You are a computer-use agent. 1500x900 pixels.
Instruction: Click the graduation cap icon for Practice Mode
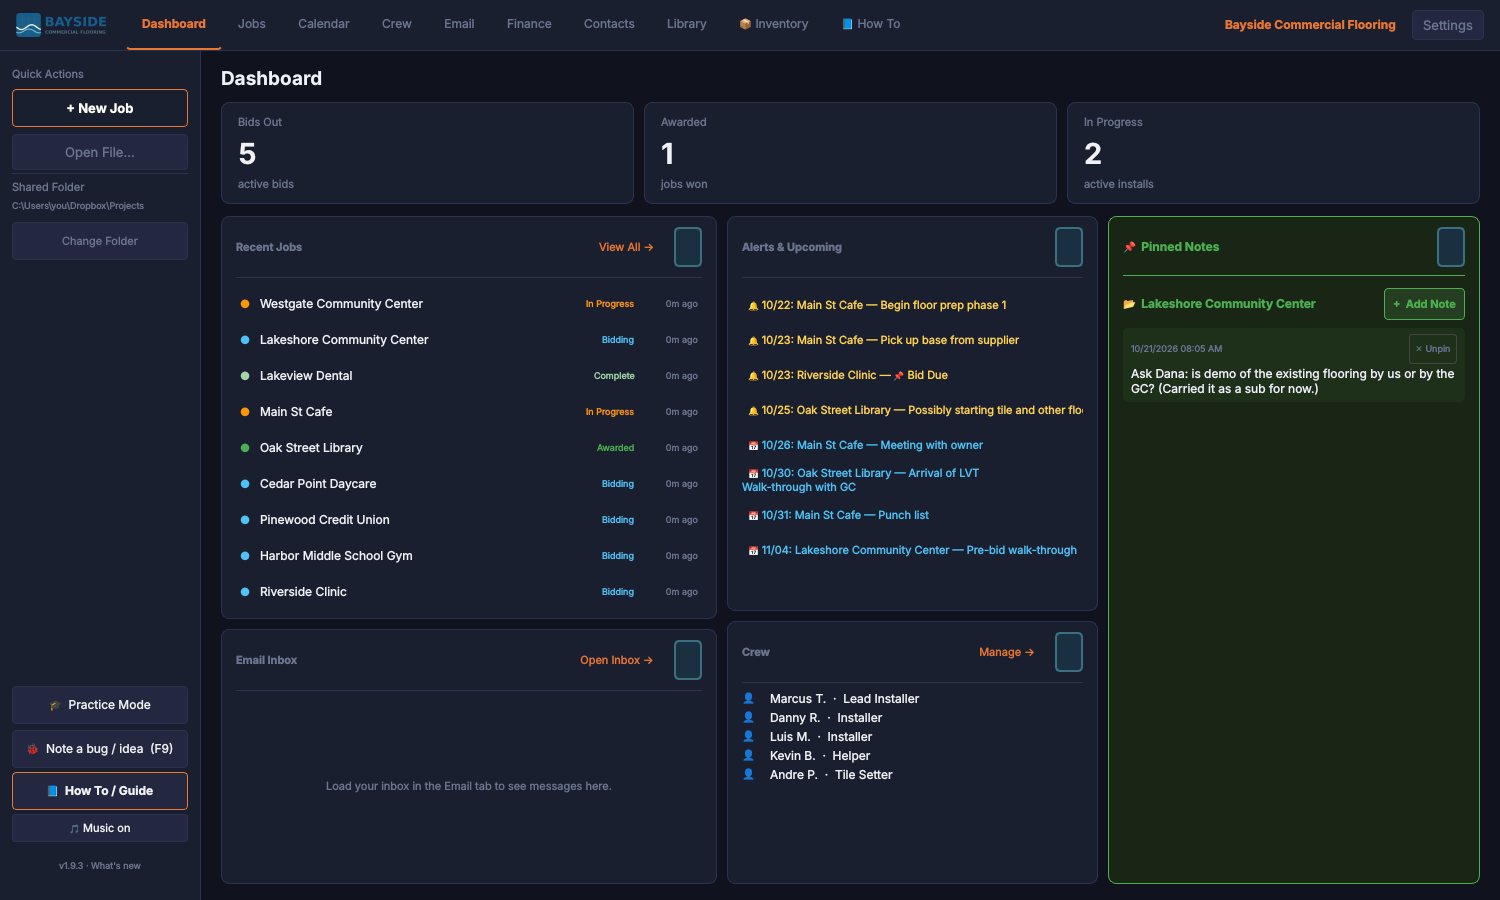tap(55, 705)
